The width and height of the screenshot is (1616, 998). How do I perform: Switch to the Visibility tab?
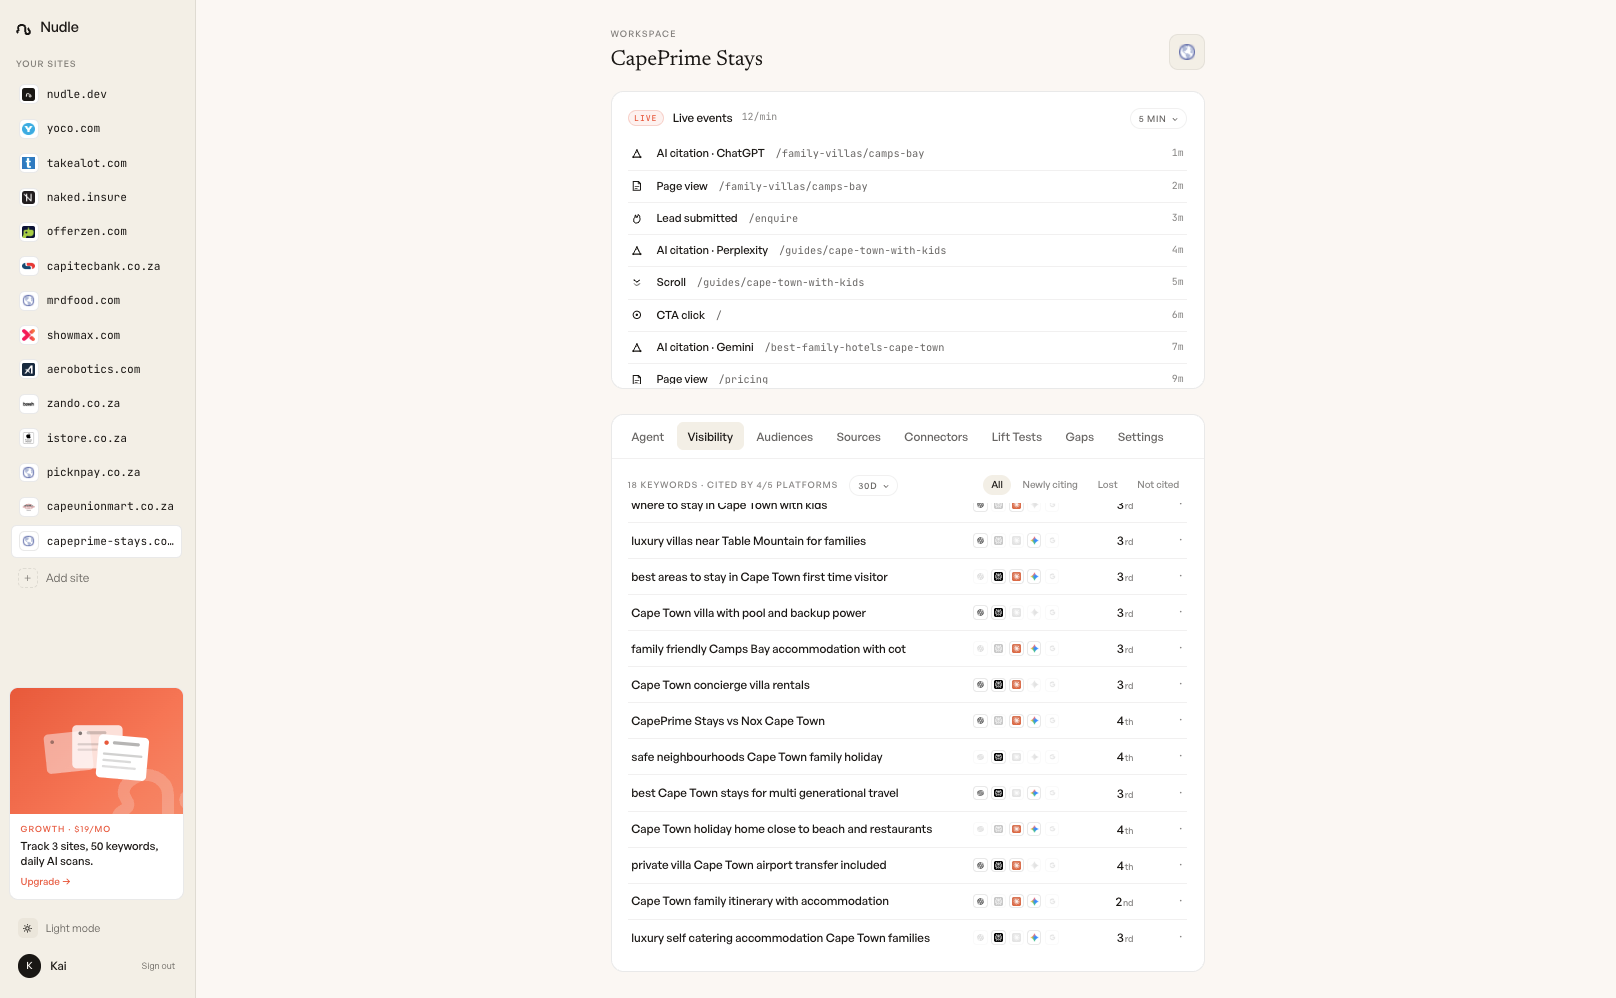tap(710, 437)
